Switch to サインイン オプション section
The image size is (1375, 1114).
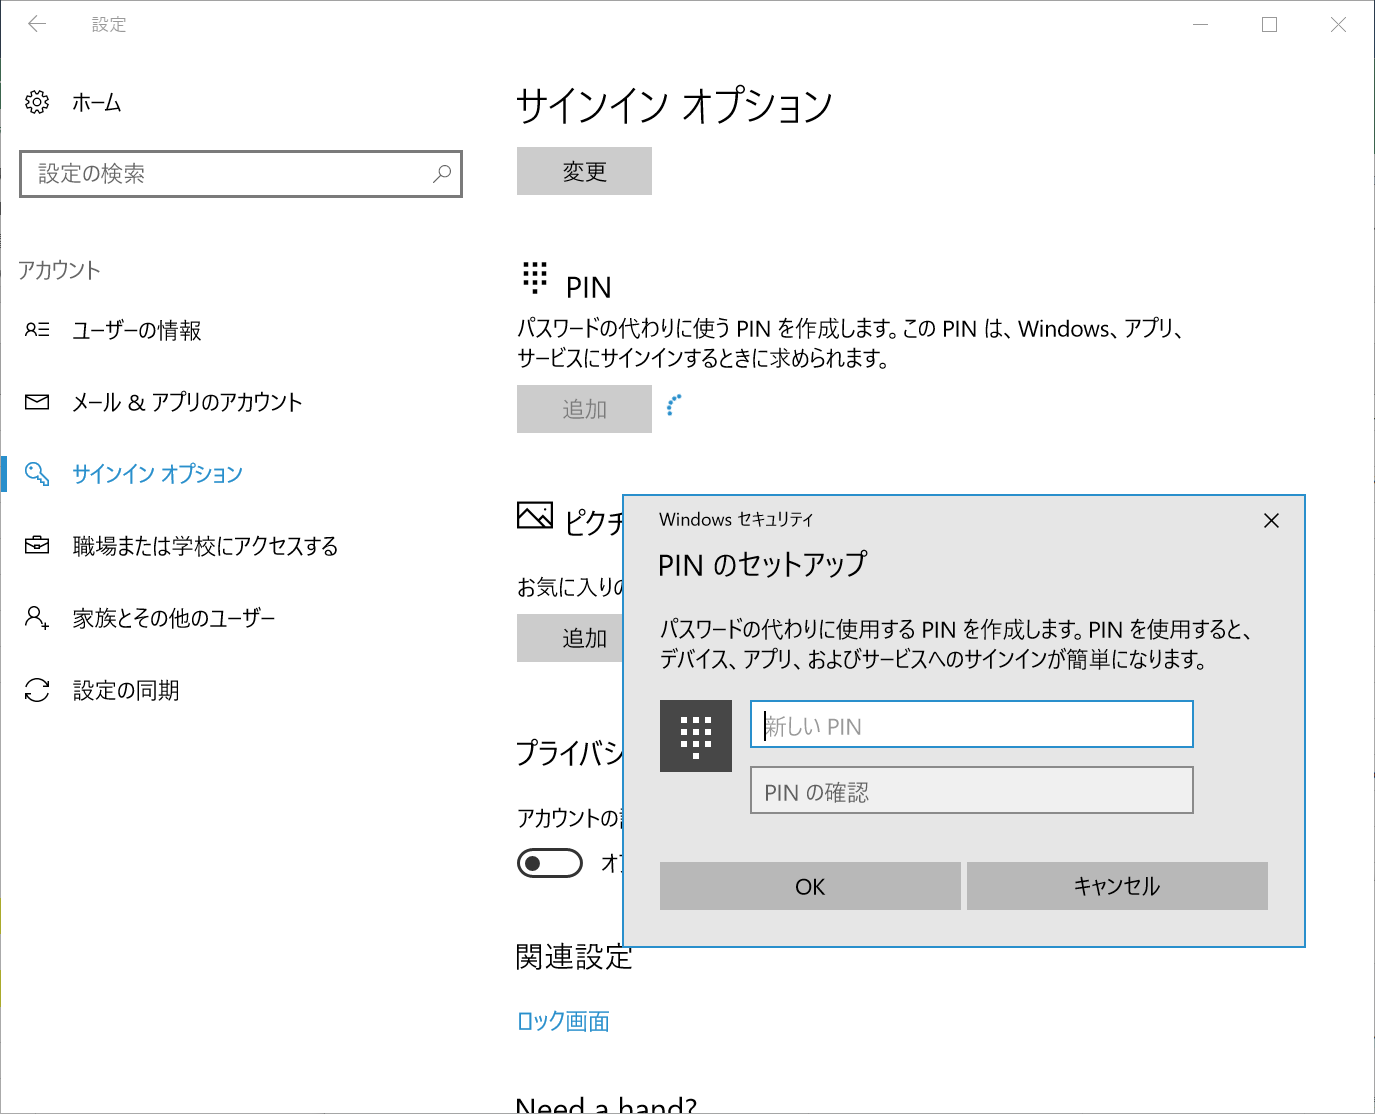coord(156,473)
